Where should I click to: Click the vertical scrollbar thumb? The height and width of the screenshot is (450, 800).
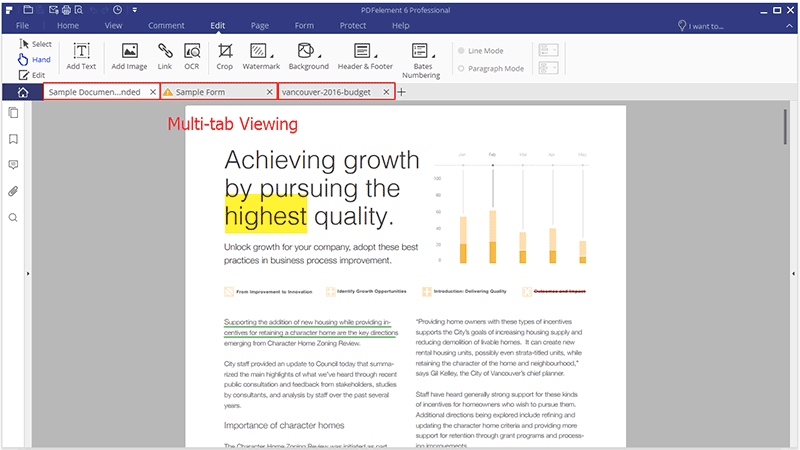[x=785, y=127]
